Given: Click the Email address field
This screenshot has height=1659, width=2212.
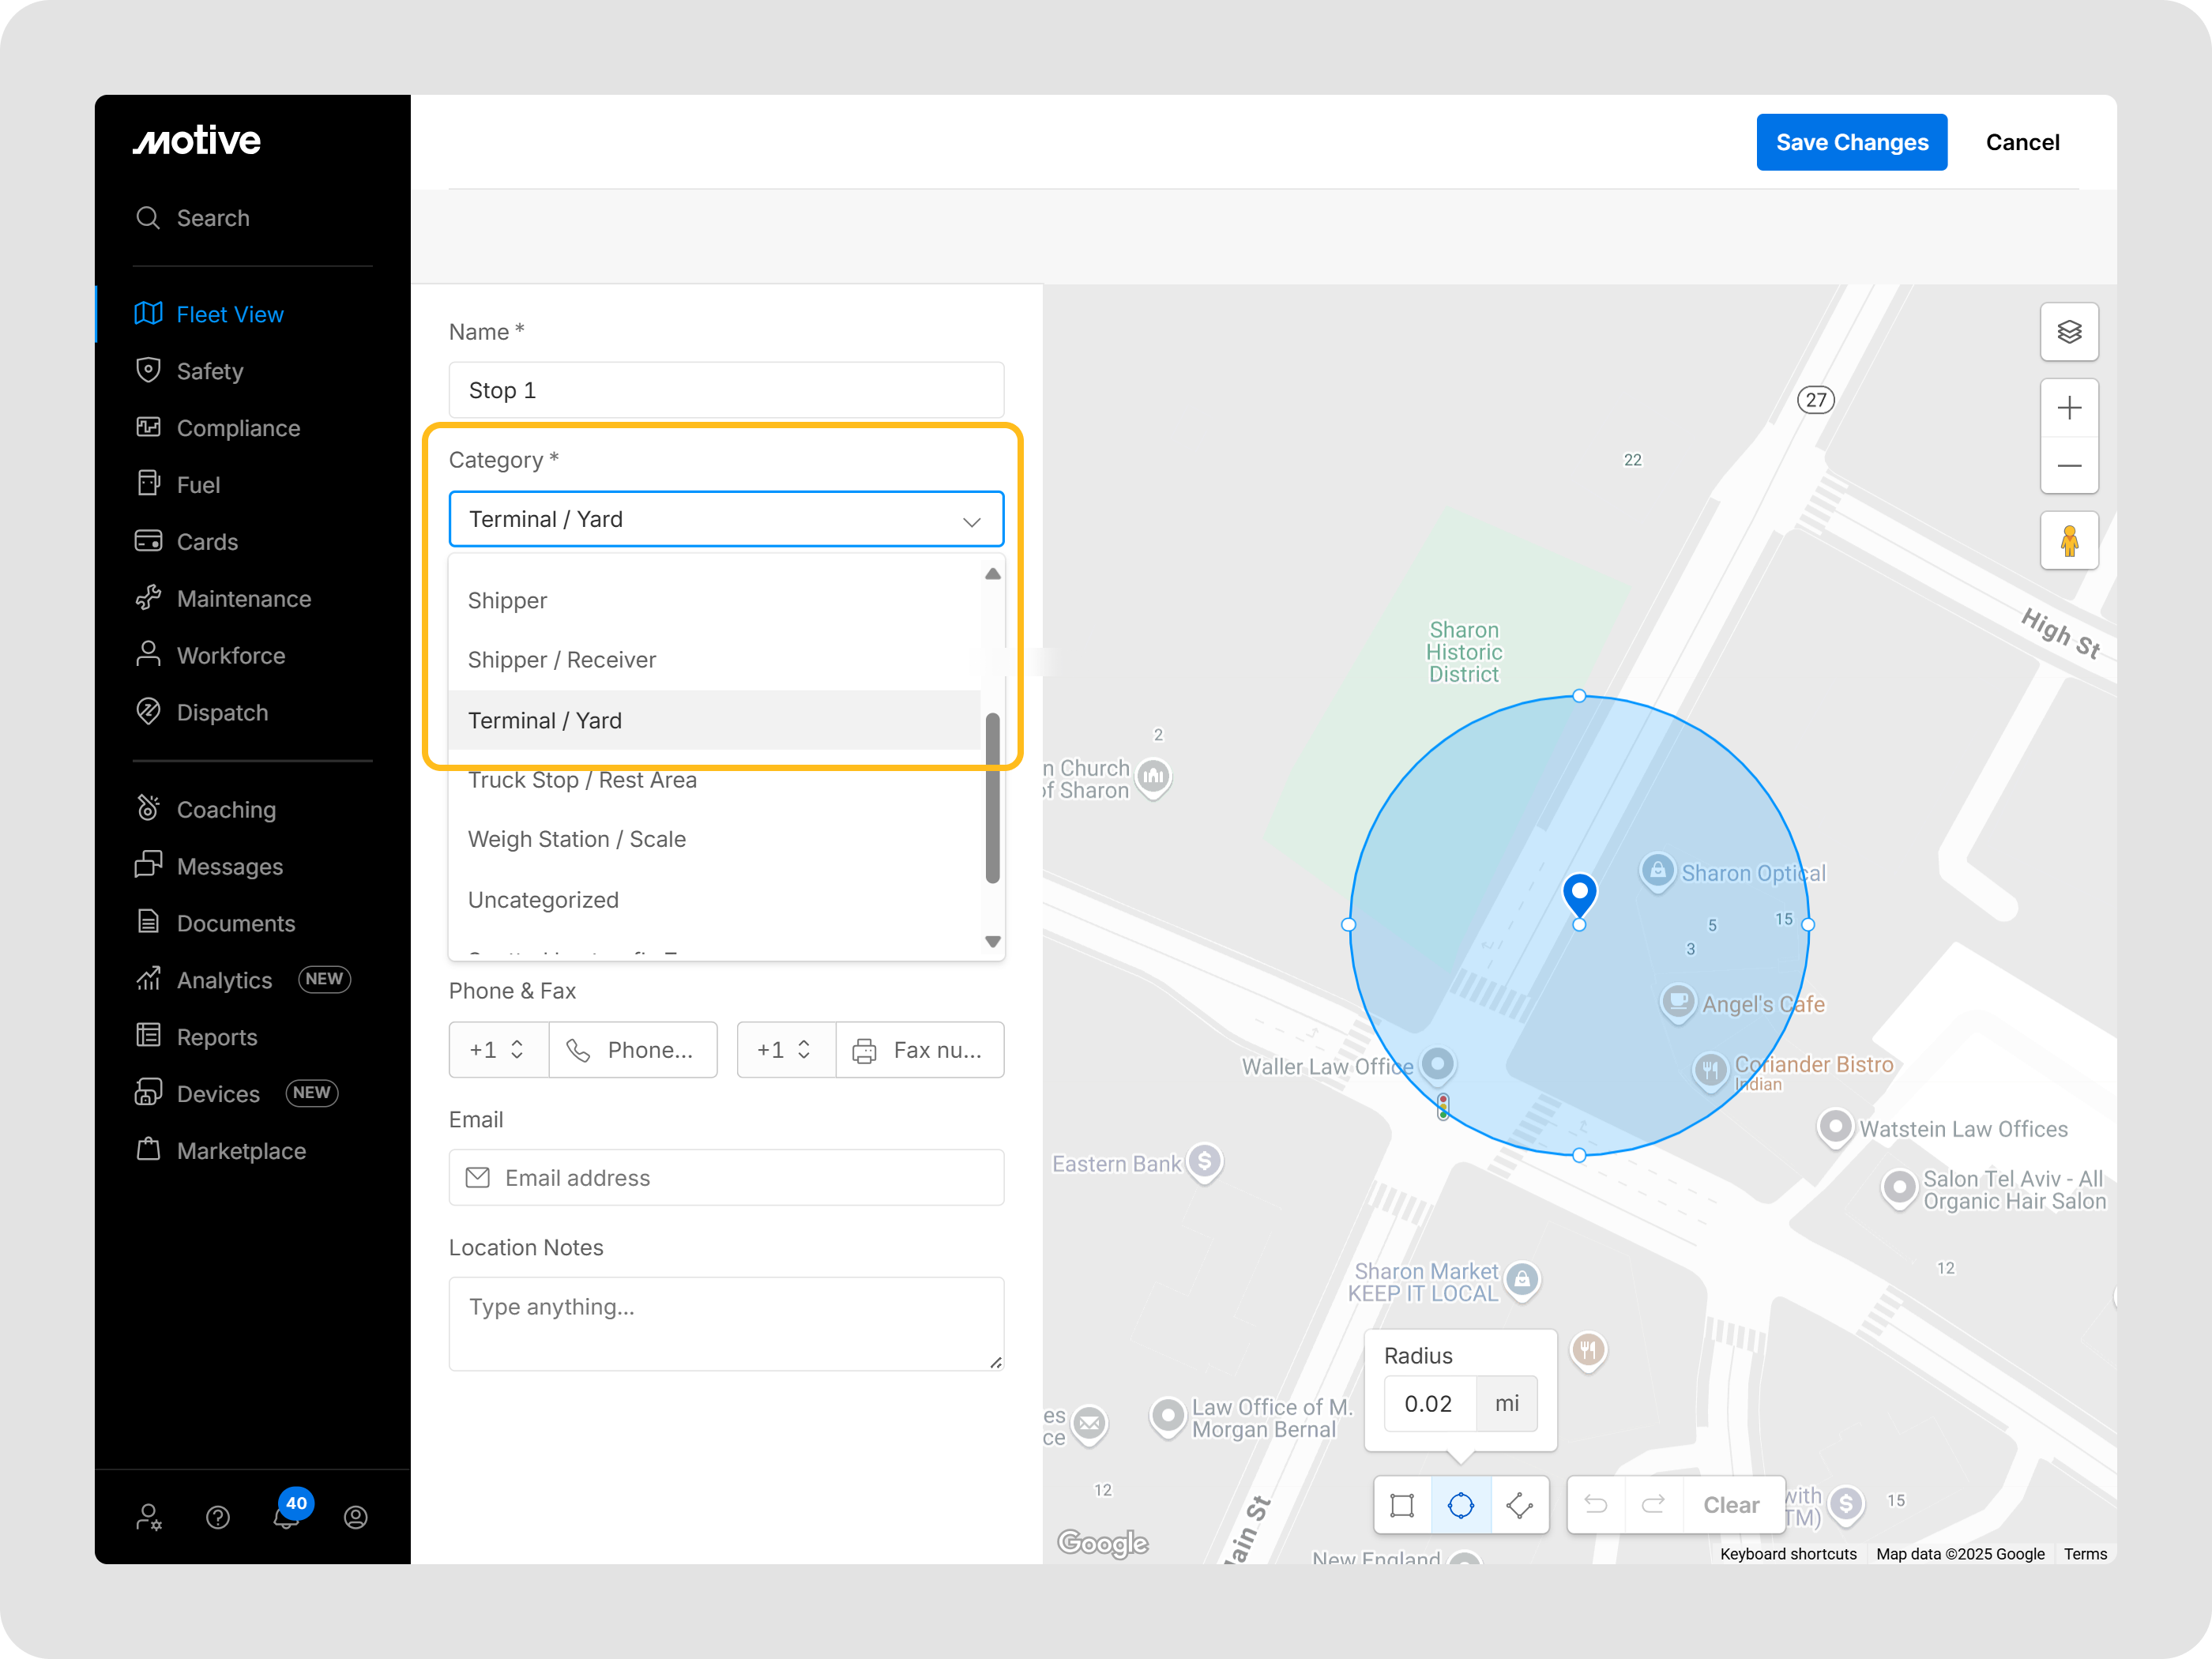Looking at the screenshot, I should [x=726, y=1177].
